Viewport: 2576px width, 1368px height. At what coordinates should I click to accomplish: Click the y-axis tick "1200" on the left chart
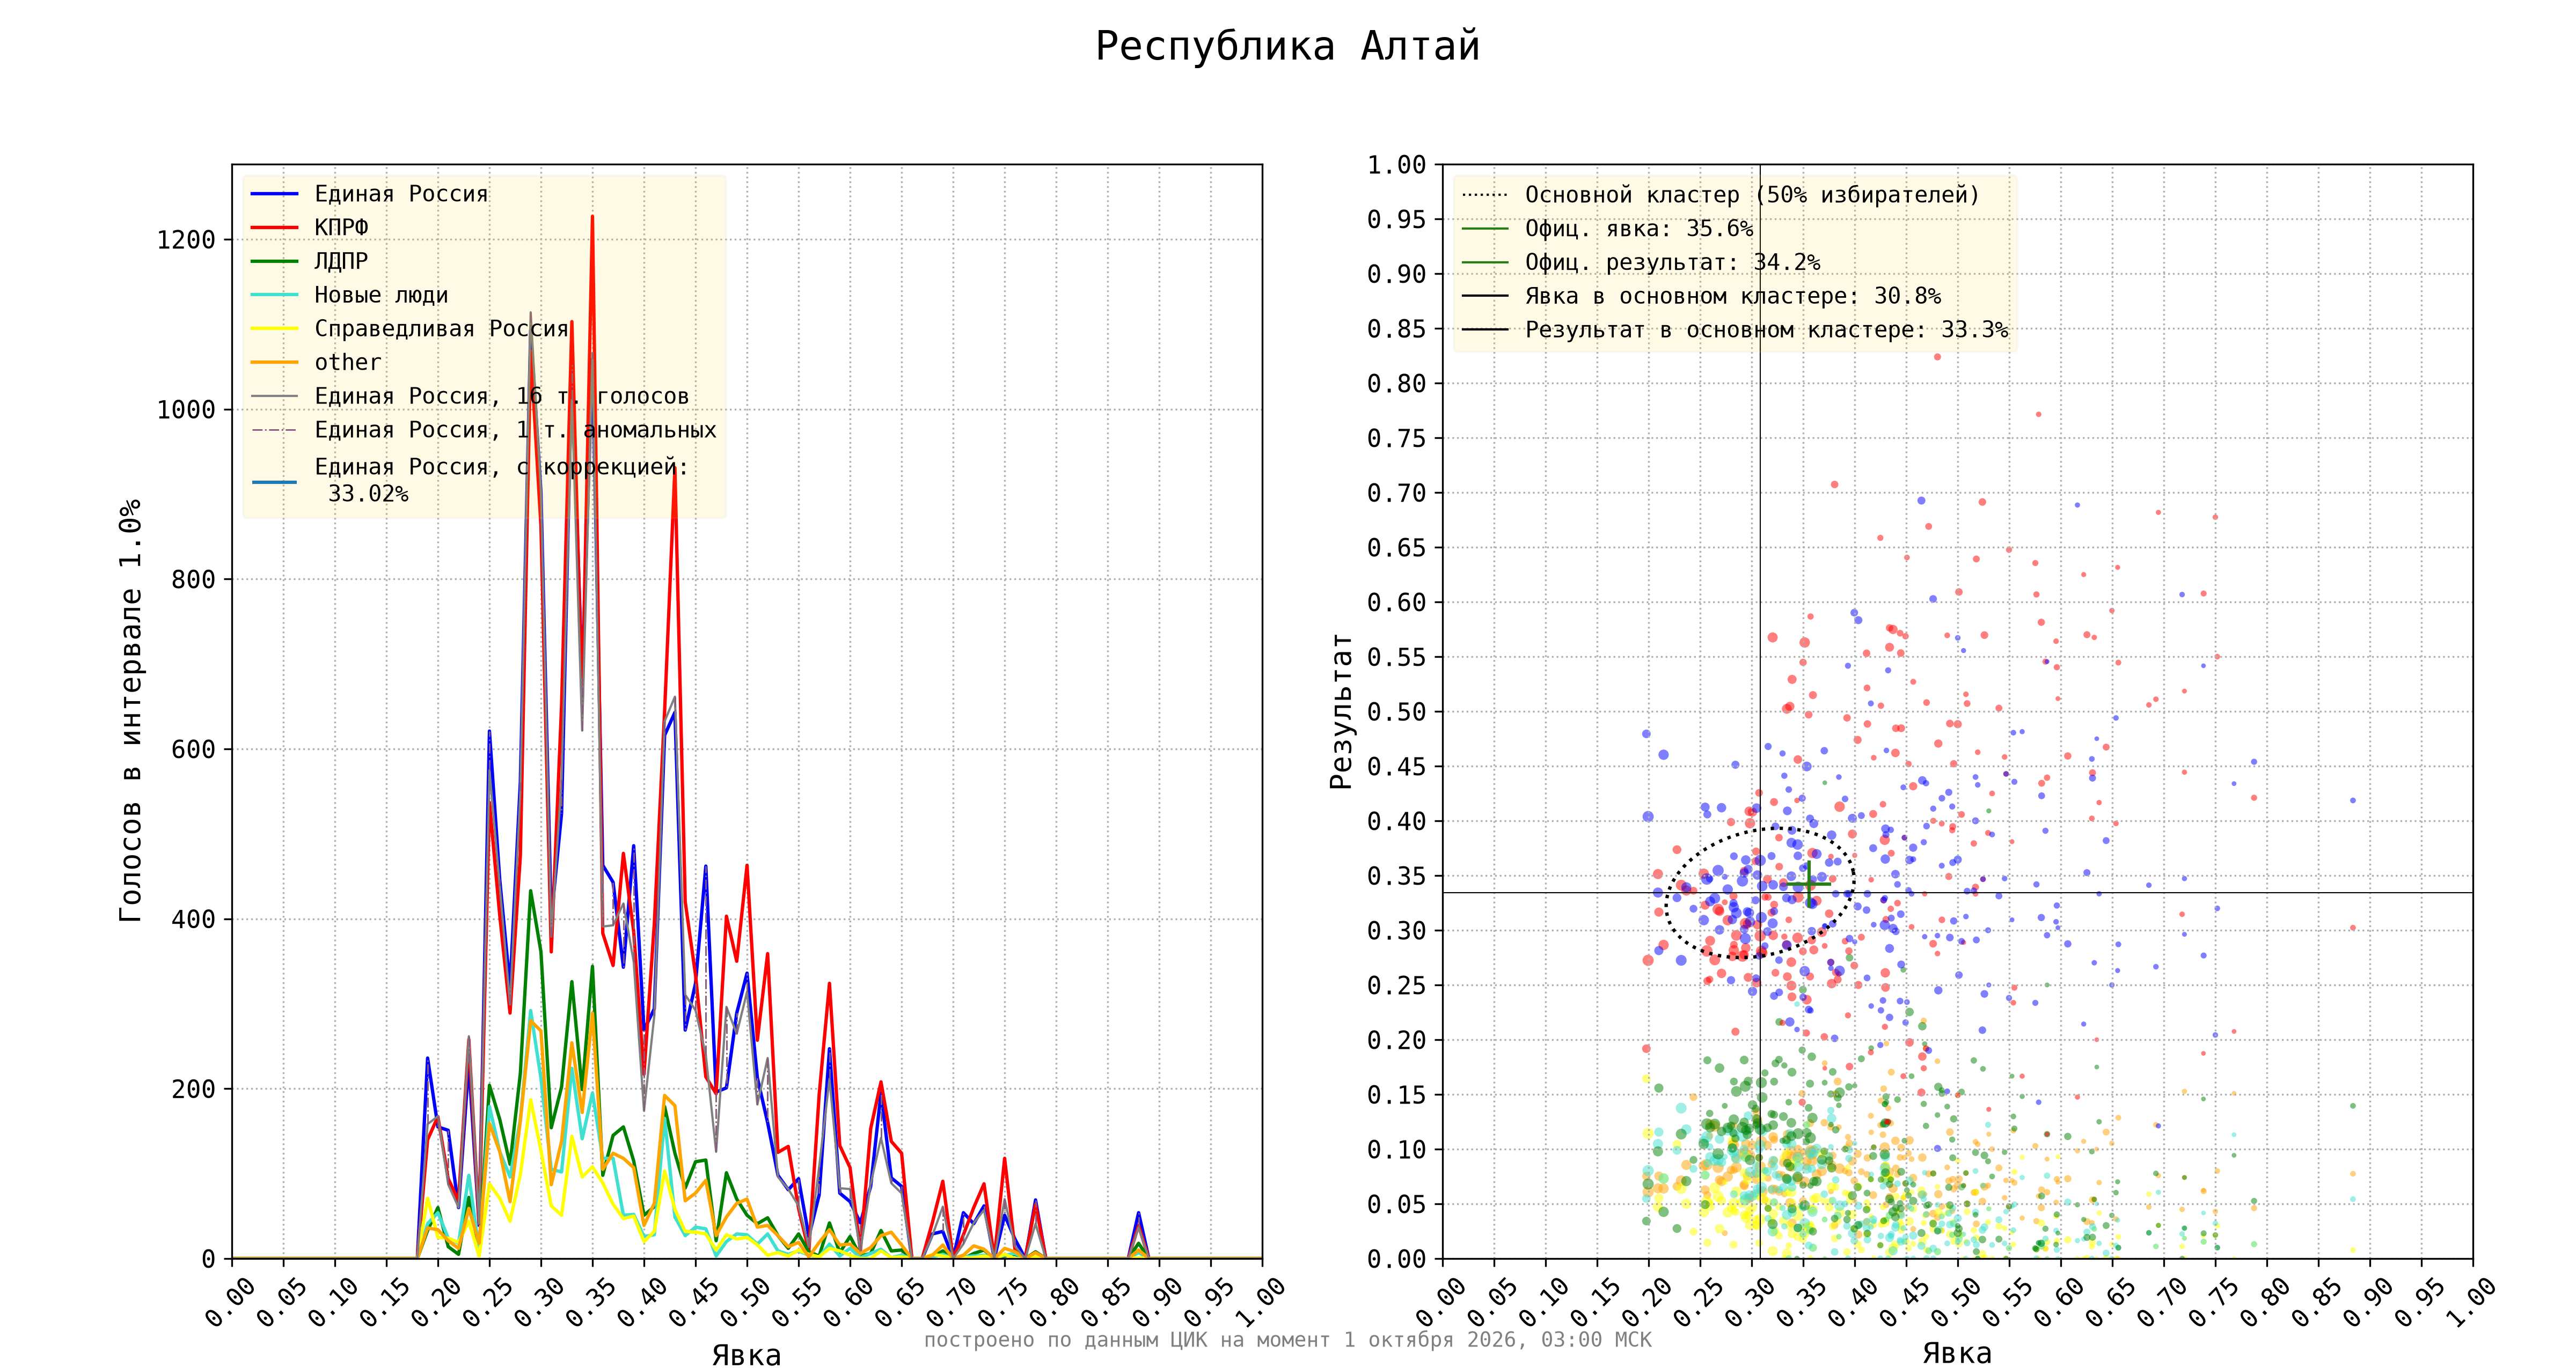[186, 240]
